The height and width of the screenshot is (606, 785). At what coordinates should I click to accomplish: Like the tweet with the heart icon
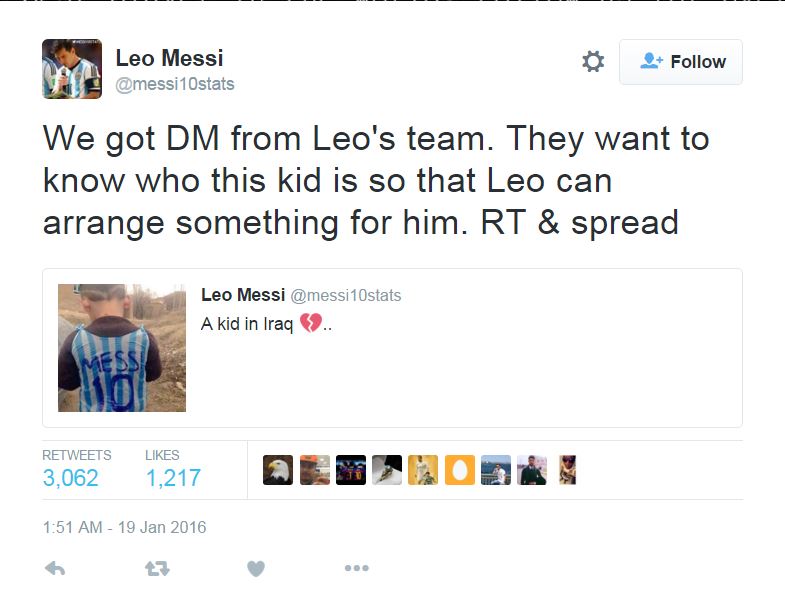click(x=256, y=568)
